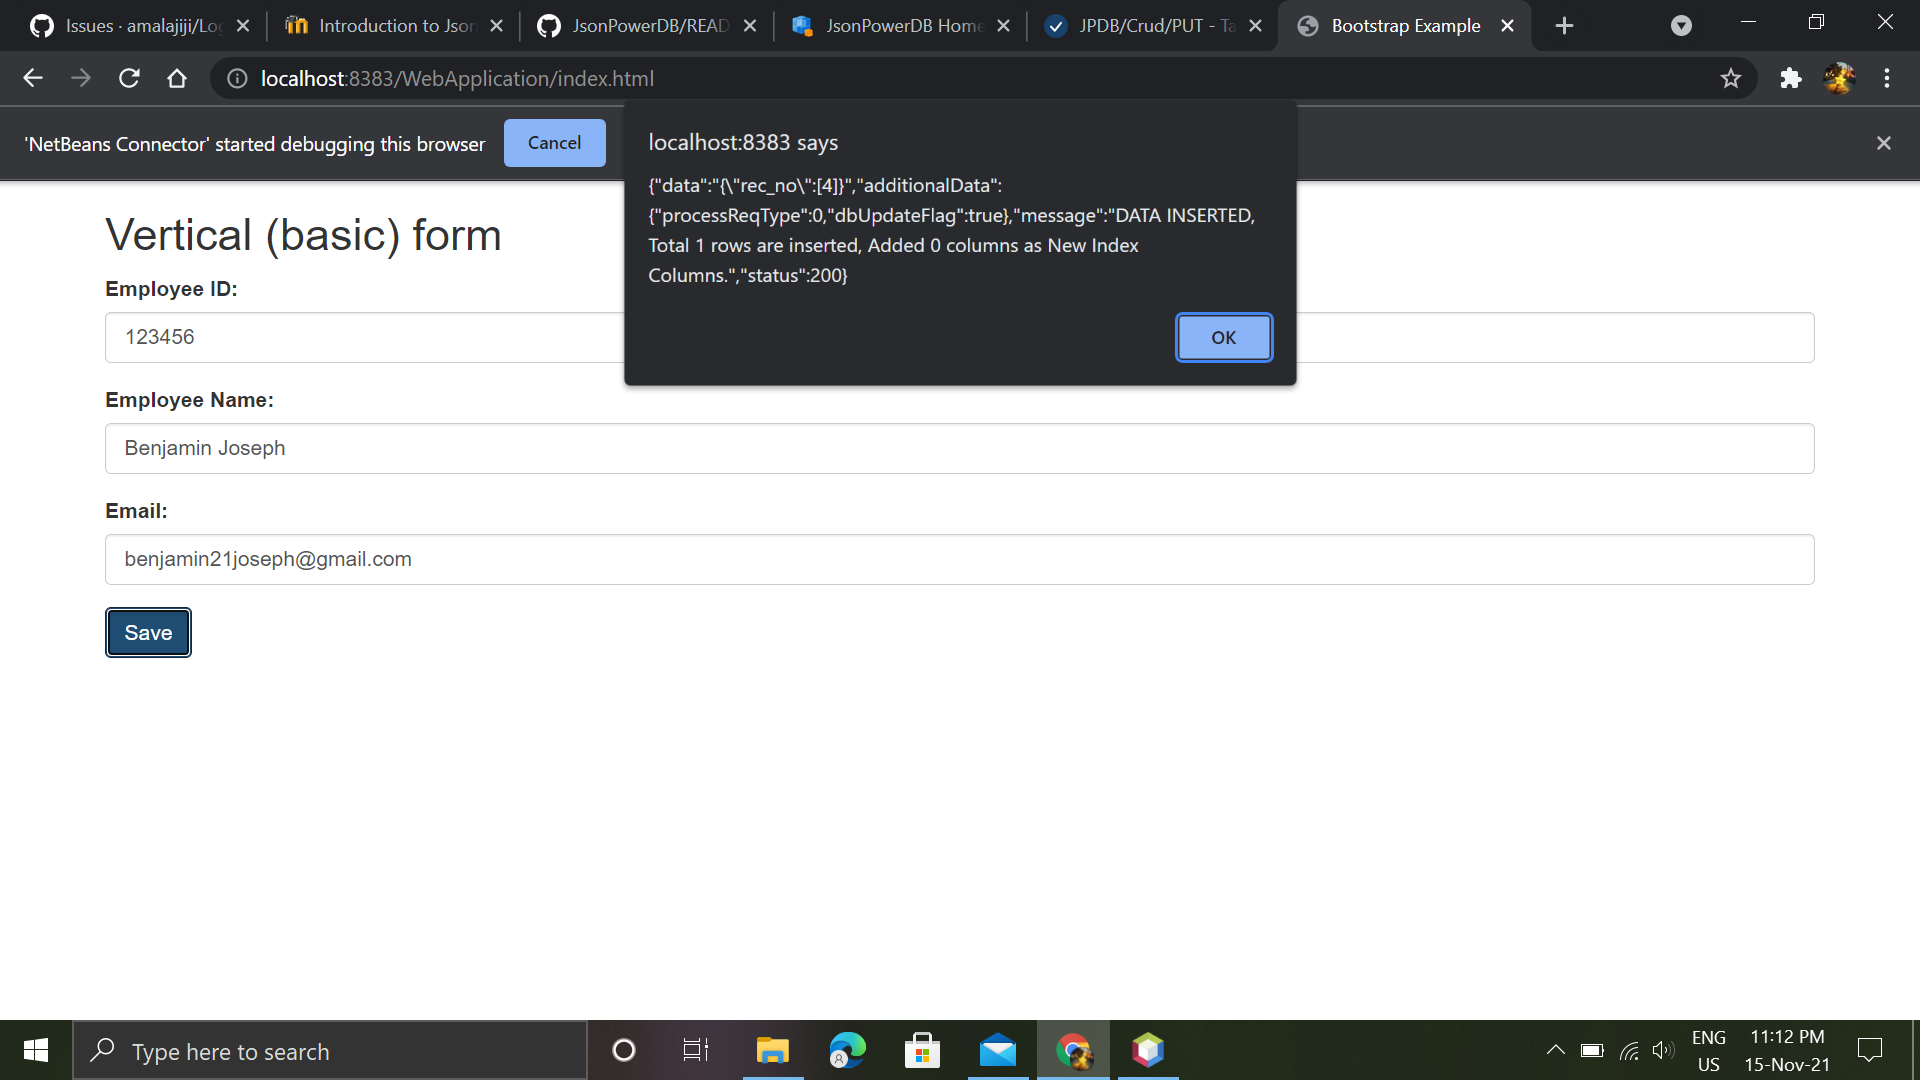Click the back navigation arrow
The width and height of the screenshot is (1920, 1080).
pyautogui.click(x=33, y=78)
